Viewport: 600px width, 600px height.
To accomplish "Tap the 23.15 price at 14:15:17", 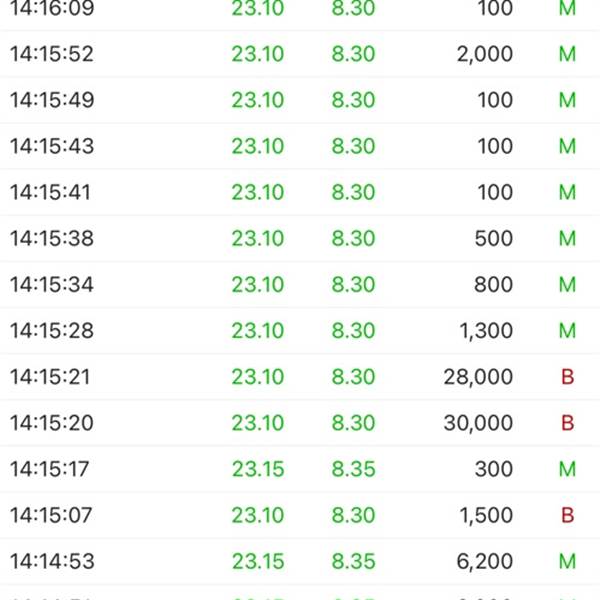I will pos(258,469).
